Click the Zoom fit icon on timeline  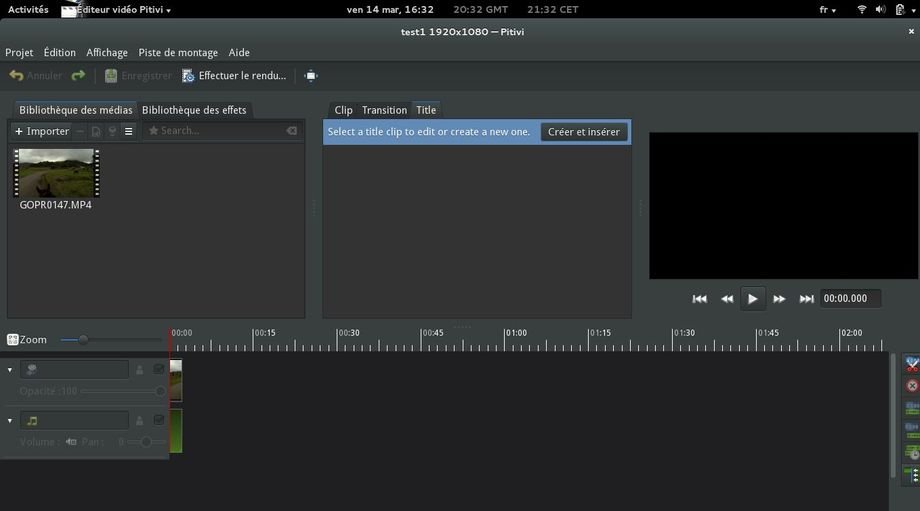13,340
